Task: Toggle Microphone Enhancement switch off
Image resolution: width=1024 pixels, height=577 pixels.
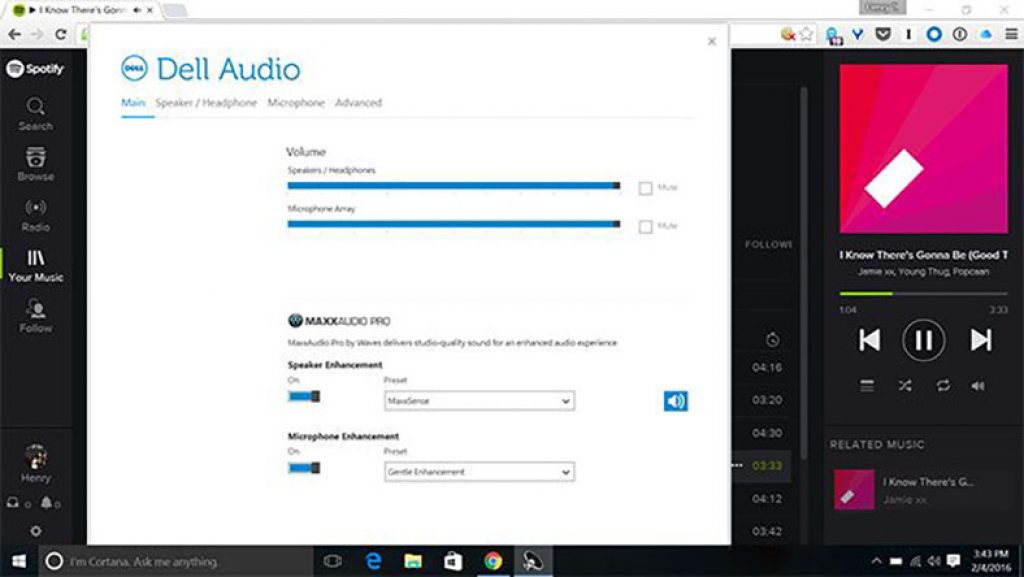Action: [304, 467]
